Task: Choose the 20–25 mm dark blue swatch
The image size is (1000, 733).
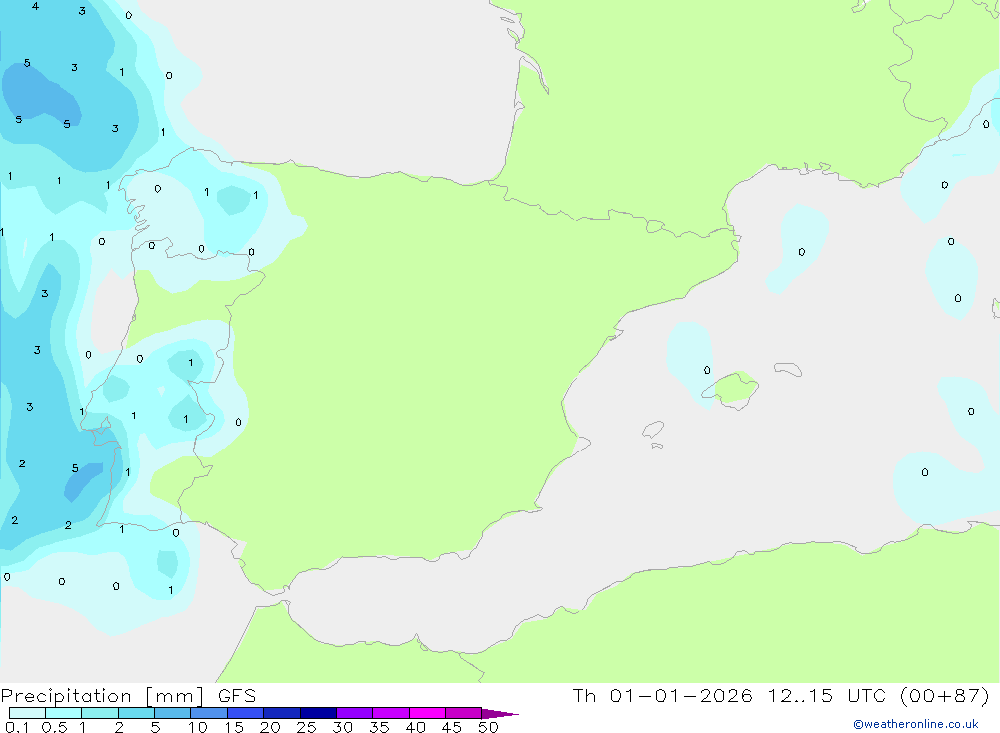Action: click(x=282, y=713)
